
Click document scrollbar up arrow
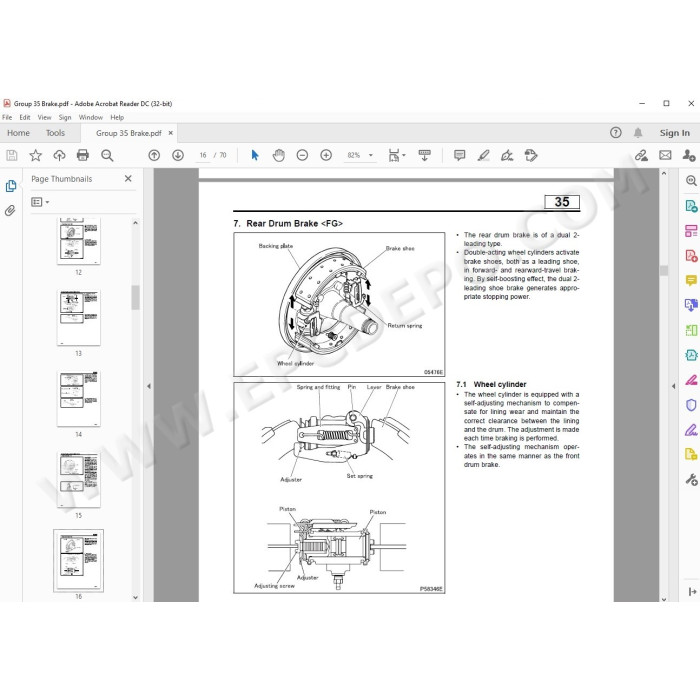pos(664,173)
